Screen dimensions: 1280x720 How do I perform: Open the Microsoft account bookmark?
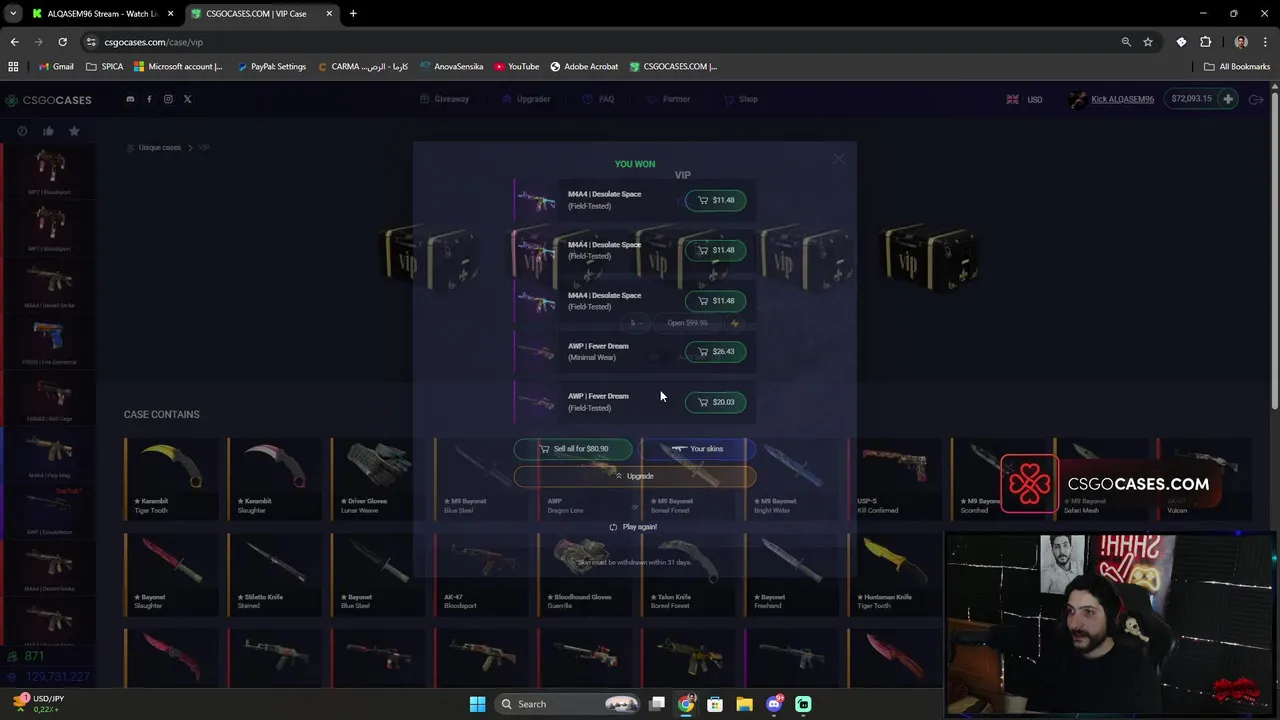point(178,66)
